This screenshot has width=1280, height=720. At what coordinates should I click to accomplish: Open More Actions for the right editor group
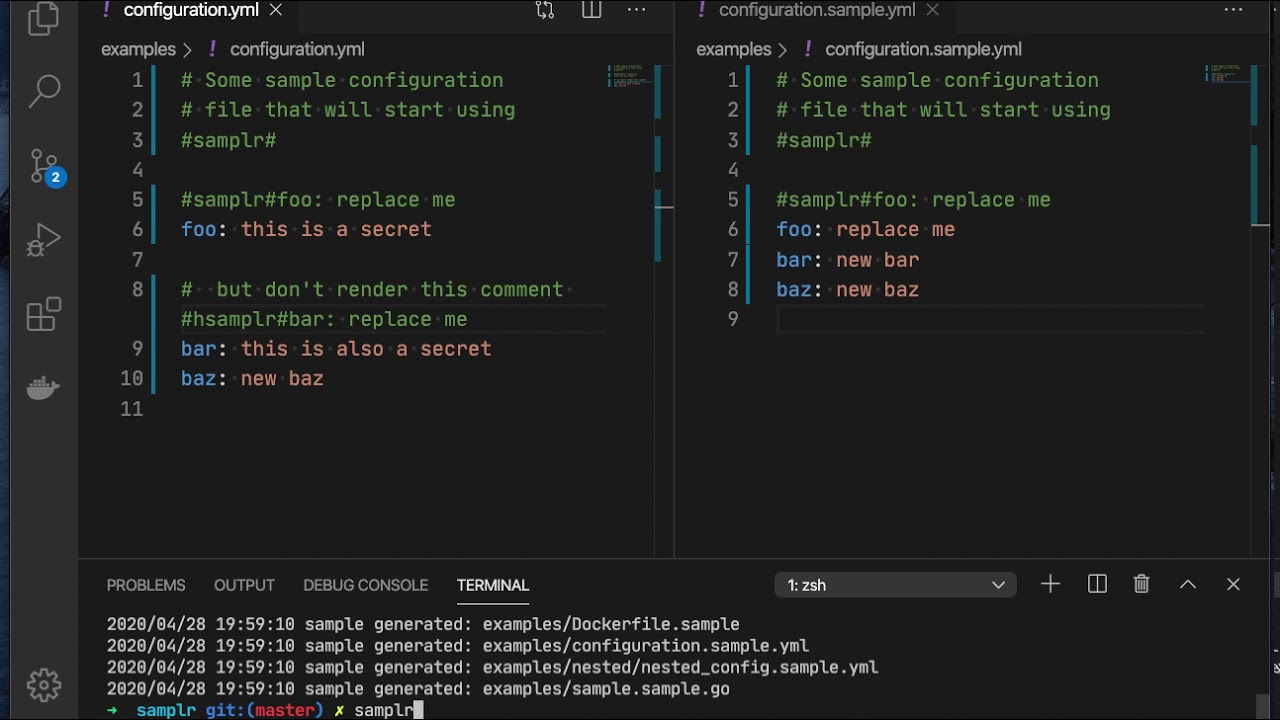point(1232,11)
